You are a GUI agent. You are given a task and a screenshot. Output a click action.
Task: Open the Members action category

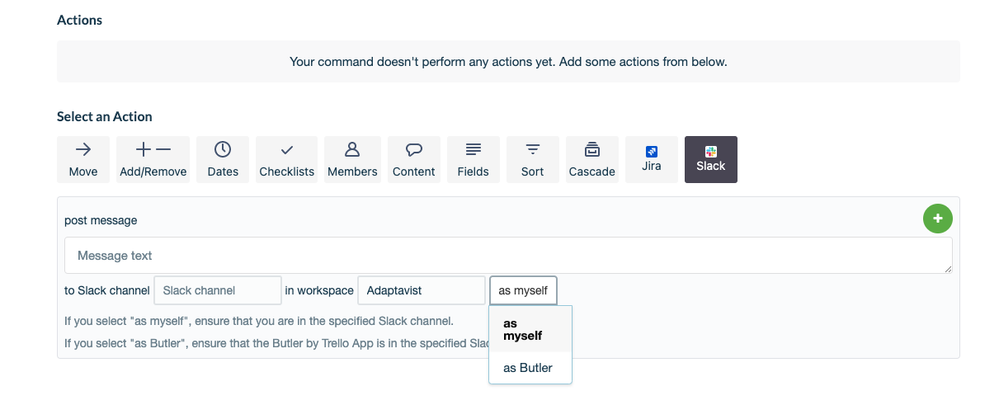352,159
